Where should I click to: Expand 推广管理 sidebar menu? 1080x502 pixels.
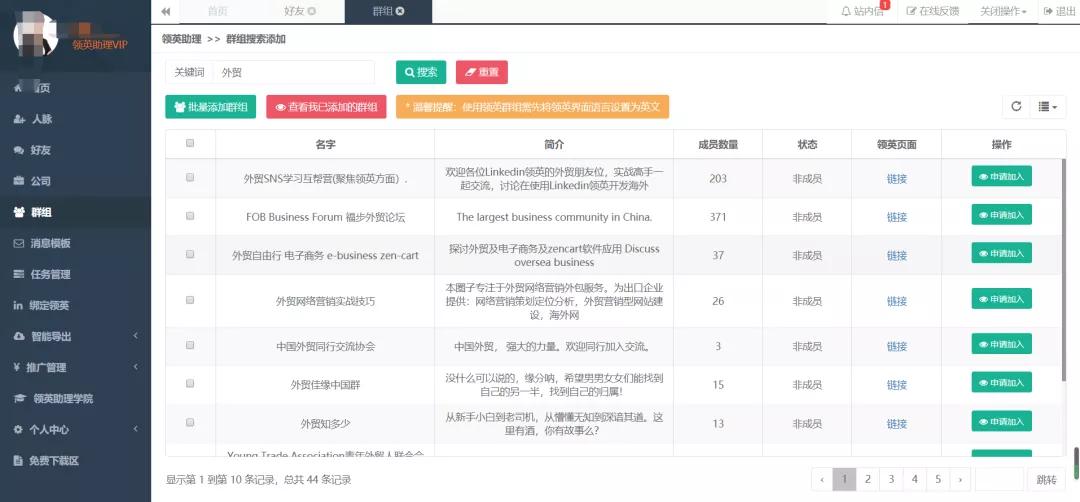pos(75,367)
